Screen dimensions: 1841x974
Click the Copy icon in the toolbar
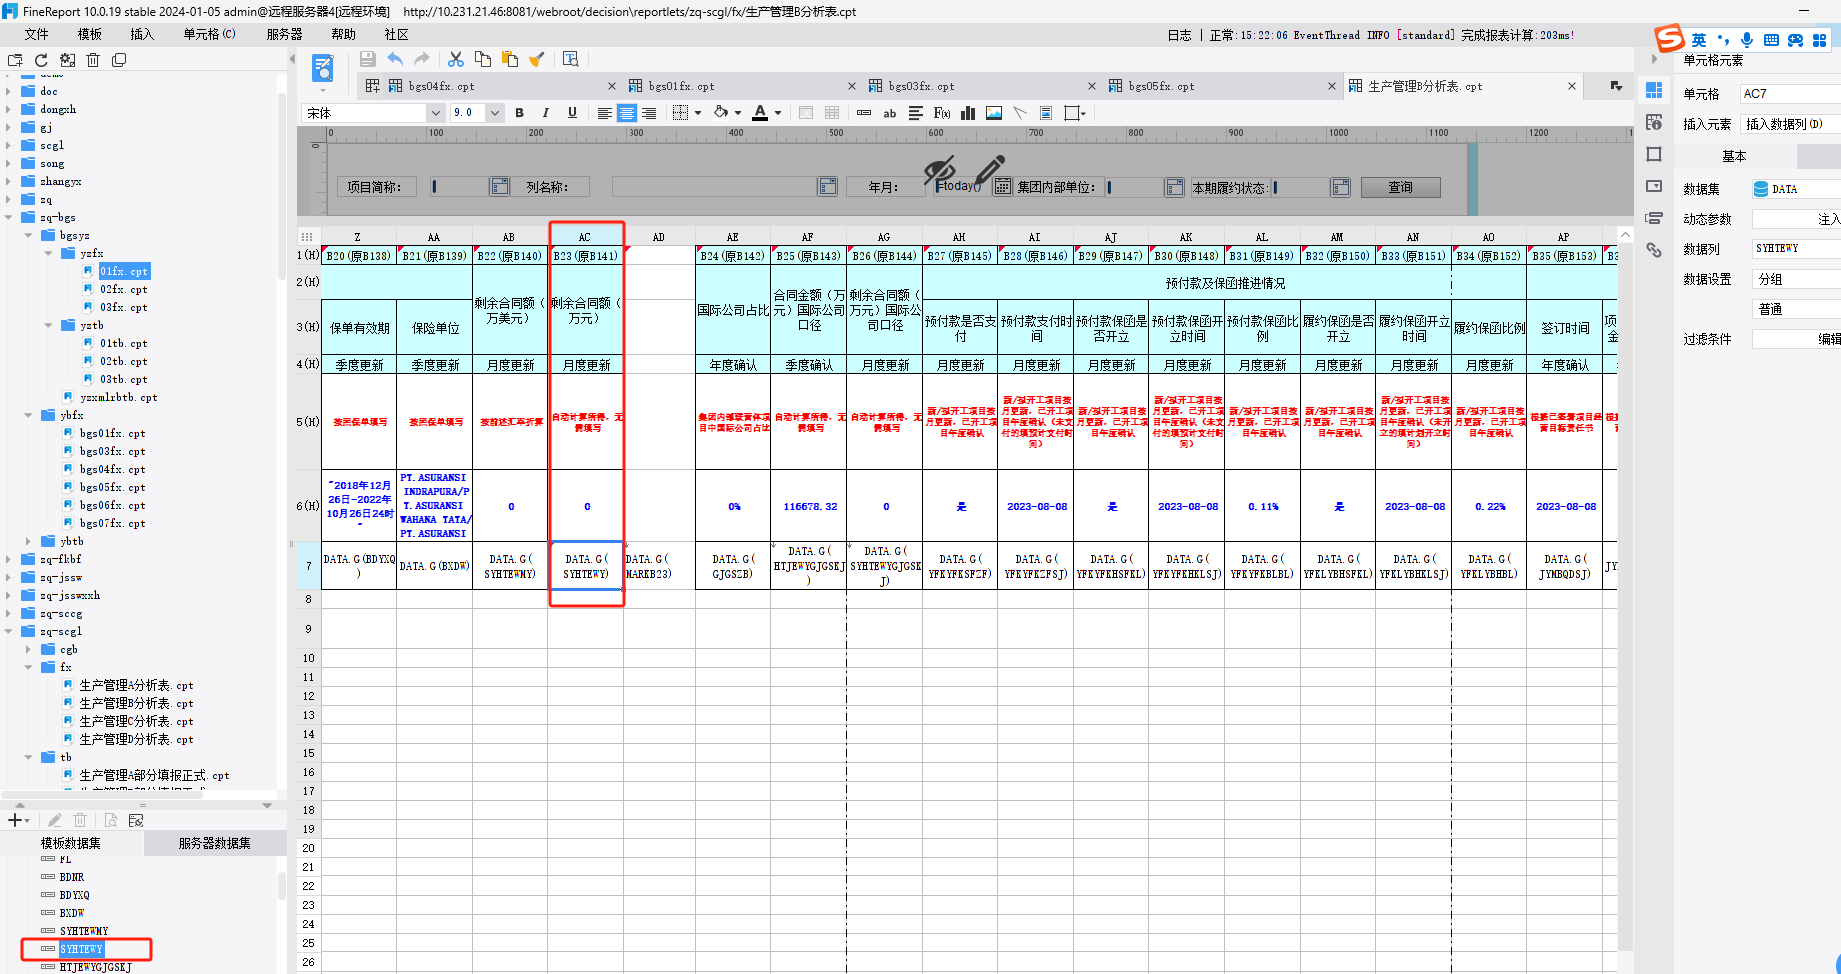click(x=483, y=60)
